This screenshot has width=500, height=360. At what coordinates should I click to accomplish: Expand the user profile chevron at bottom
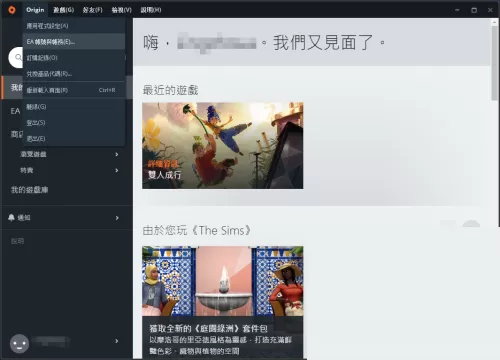[117, 341]
